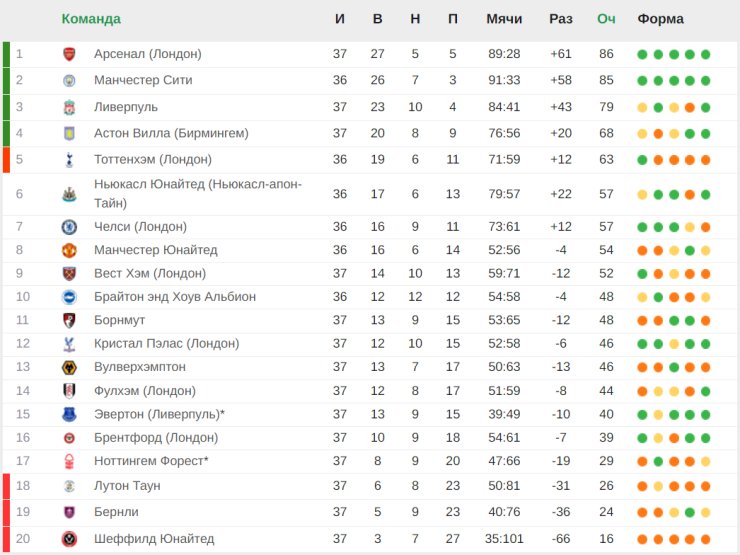Click the Tottenham club crest icon
Screen dimensions: 740x555
69,159
